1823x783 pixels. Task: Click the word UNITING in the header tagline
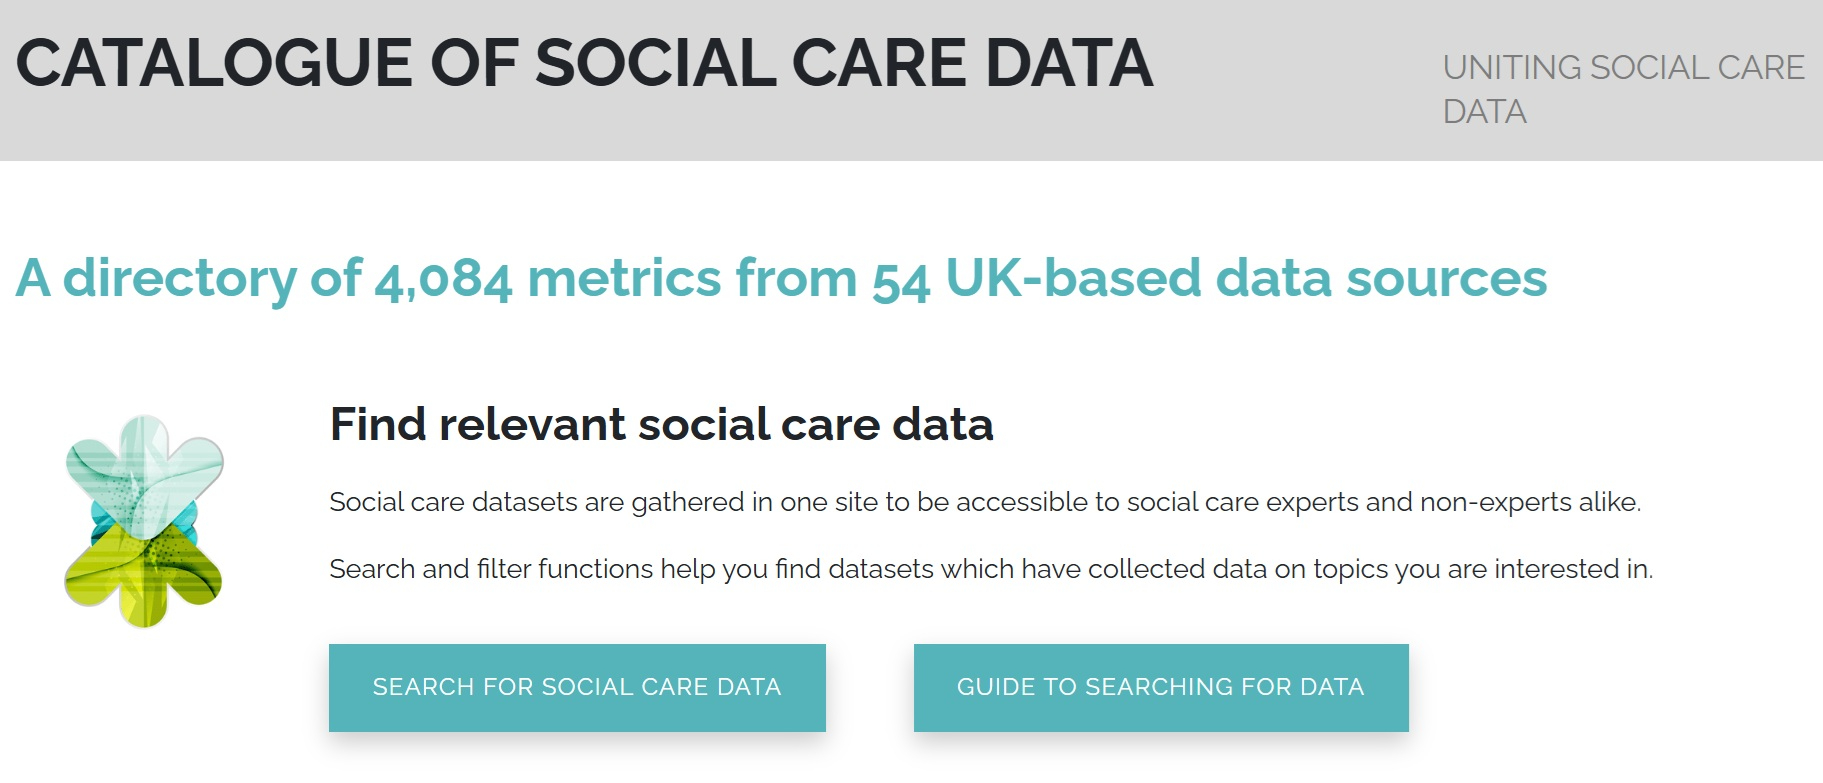point(1511,68)
